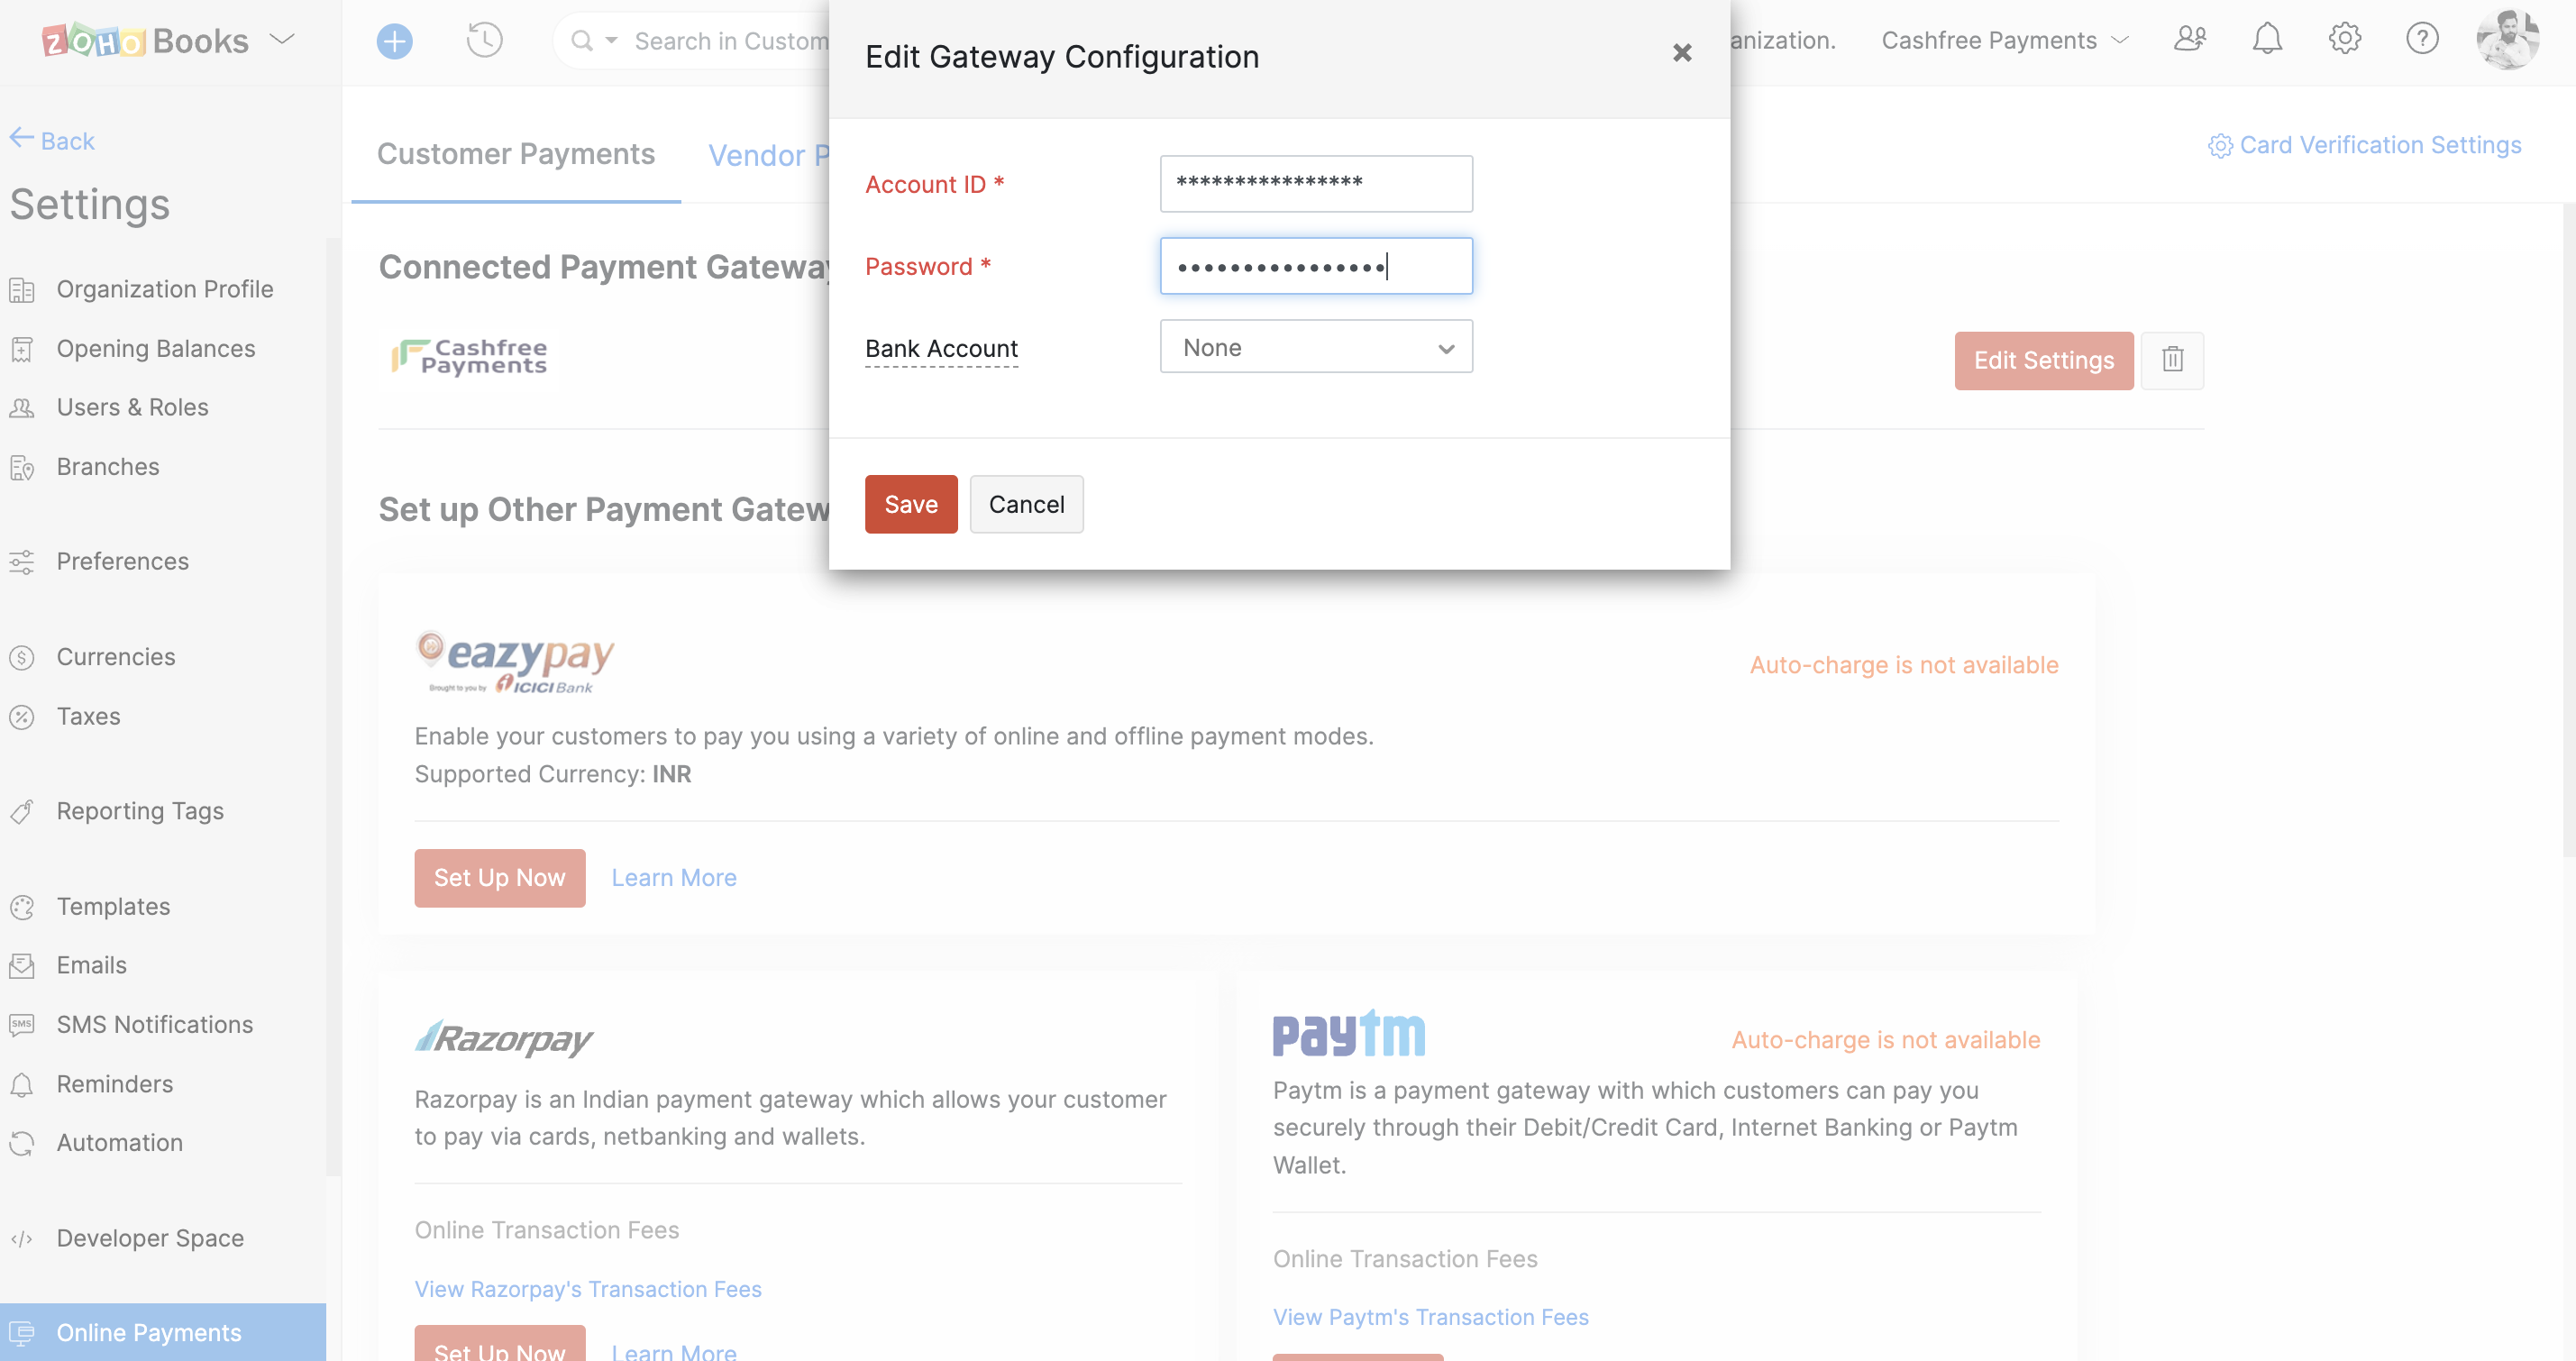Click into the Account ID field

point(1315,184)
